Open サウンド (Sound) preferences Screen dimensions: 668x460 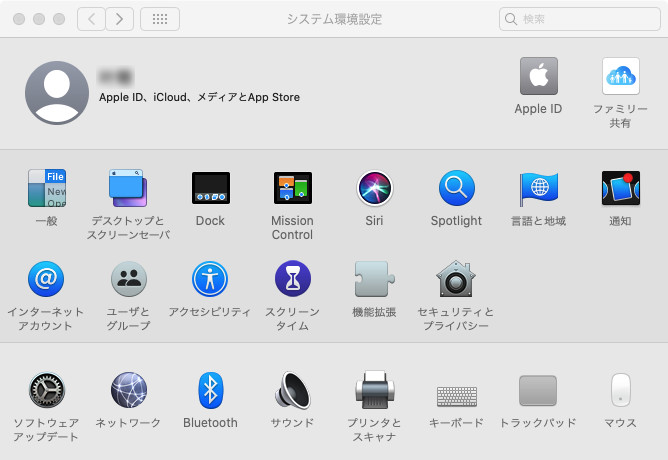pyautogui.click(x=293, y=390)
